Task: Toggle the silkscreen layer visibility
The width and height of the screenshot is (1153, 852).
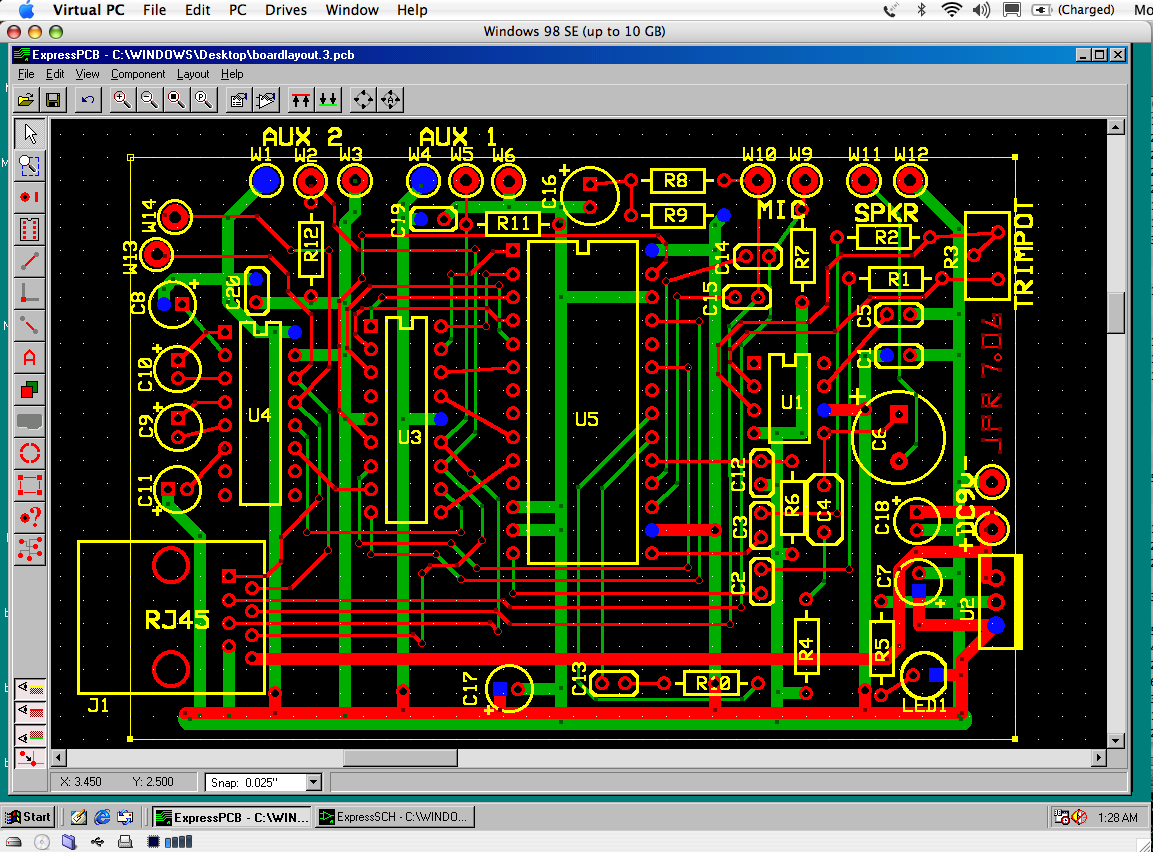Action: pos(30,689)
